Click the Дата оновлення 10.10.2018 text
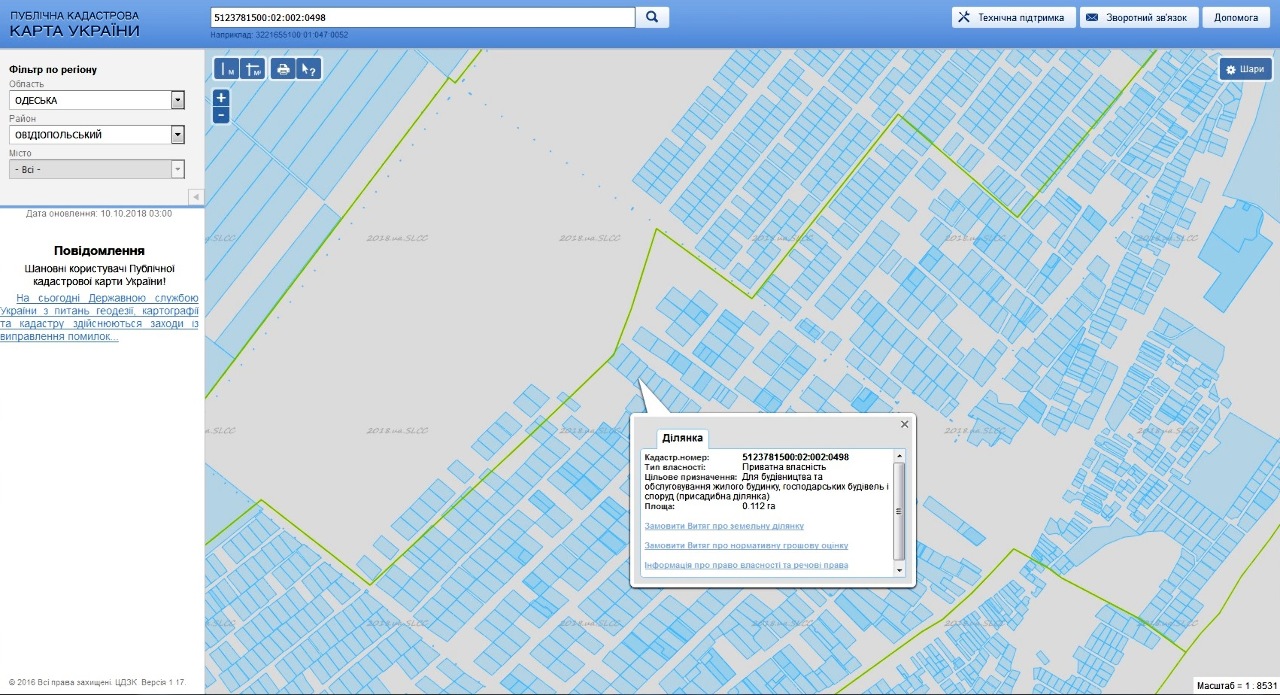 (99, 214)
